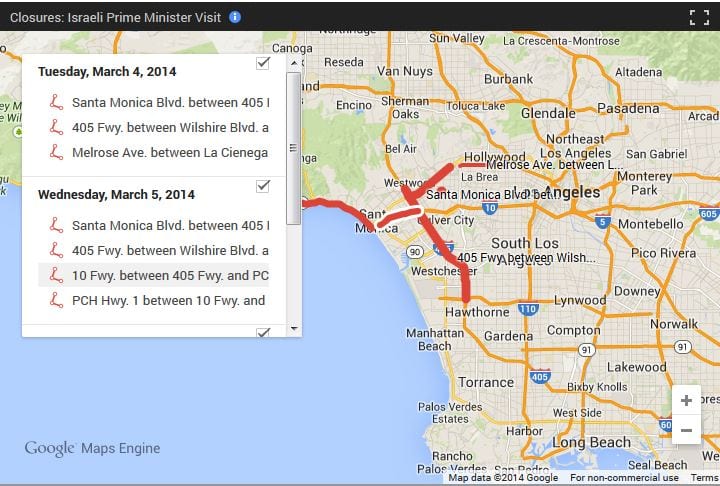Click the Interstate 5 shield near Montebello
The width and height of the screenshot is (720, 486).
click(x=602, y=221)
